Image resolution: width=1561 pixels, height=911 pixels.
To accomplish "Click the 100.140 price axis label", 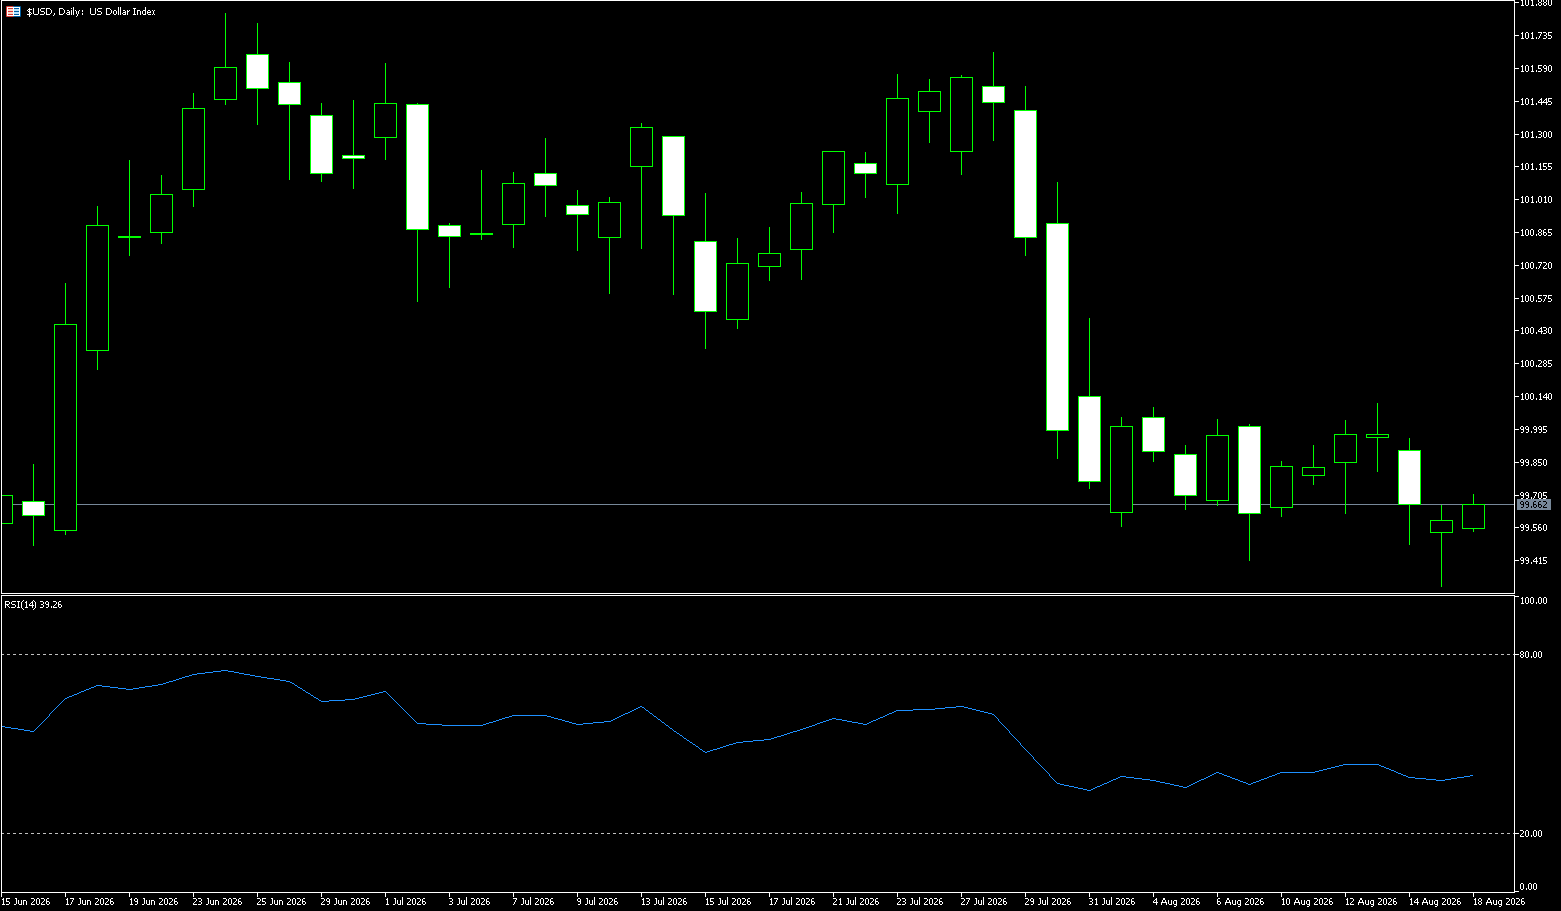I will point(1535,397).
